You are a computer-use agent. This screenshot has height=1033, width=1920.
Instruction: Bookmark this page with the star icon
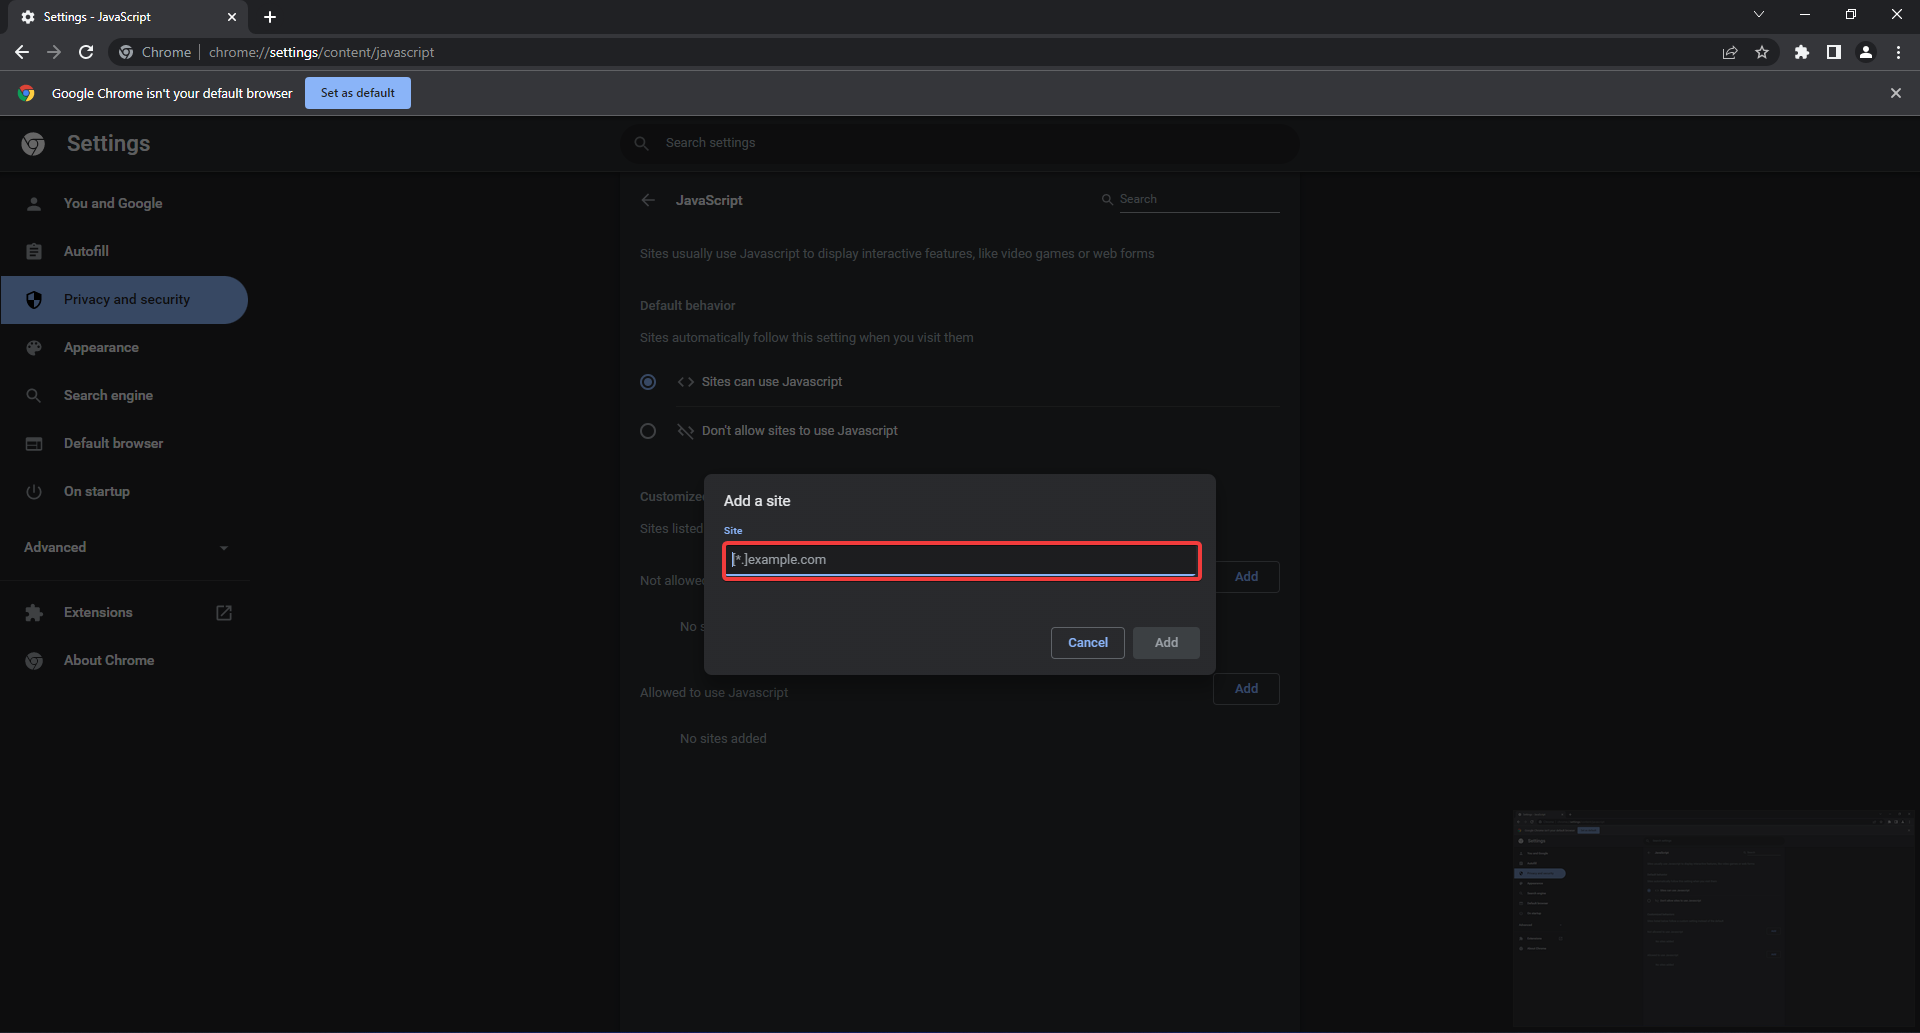point(1762,52)
